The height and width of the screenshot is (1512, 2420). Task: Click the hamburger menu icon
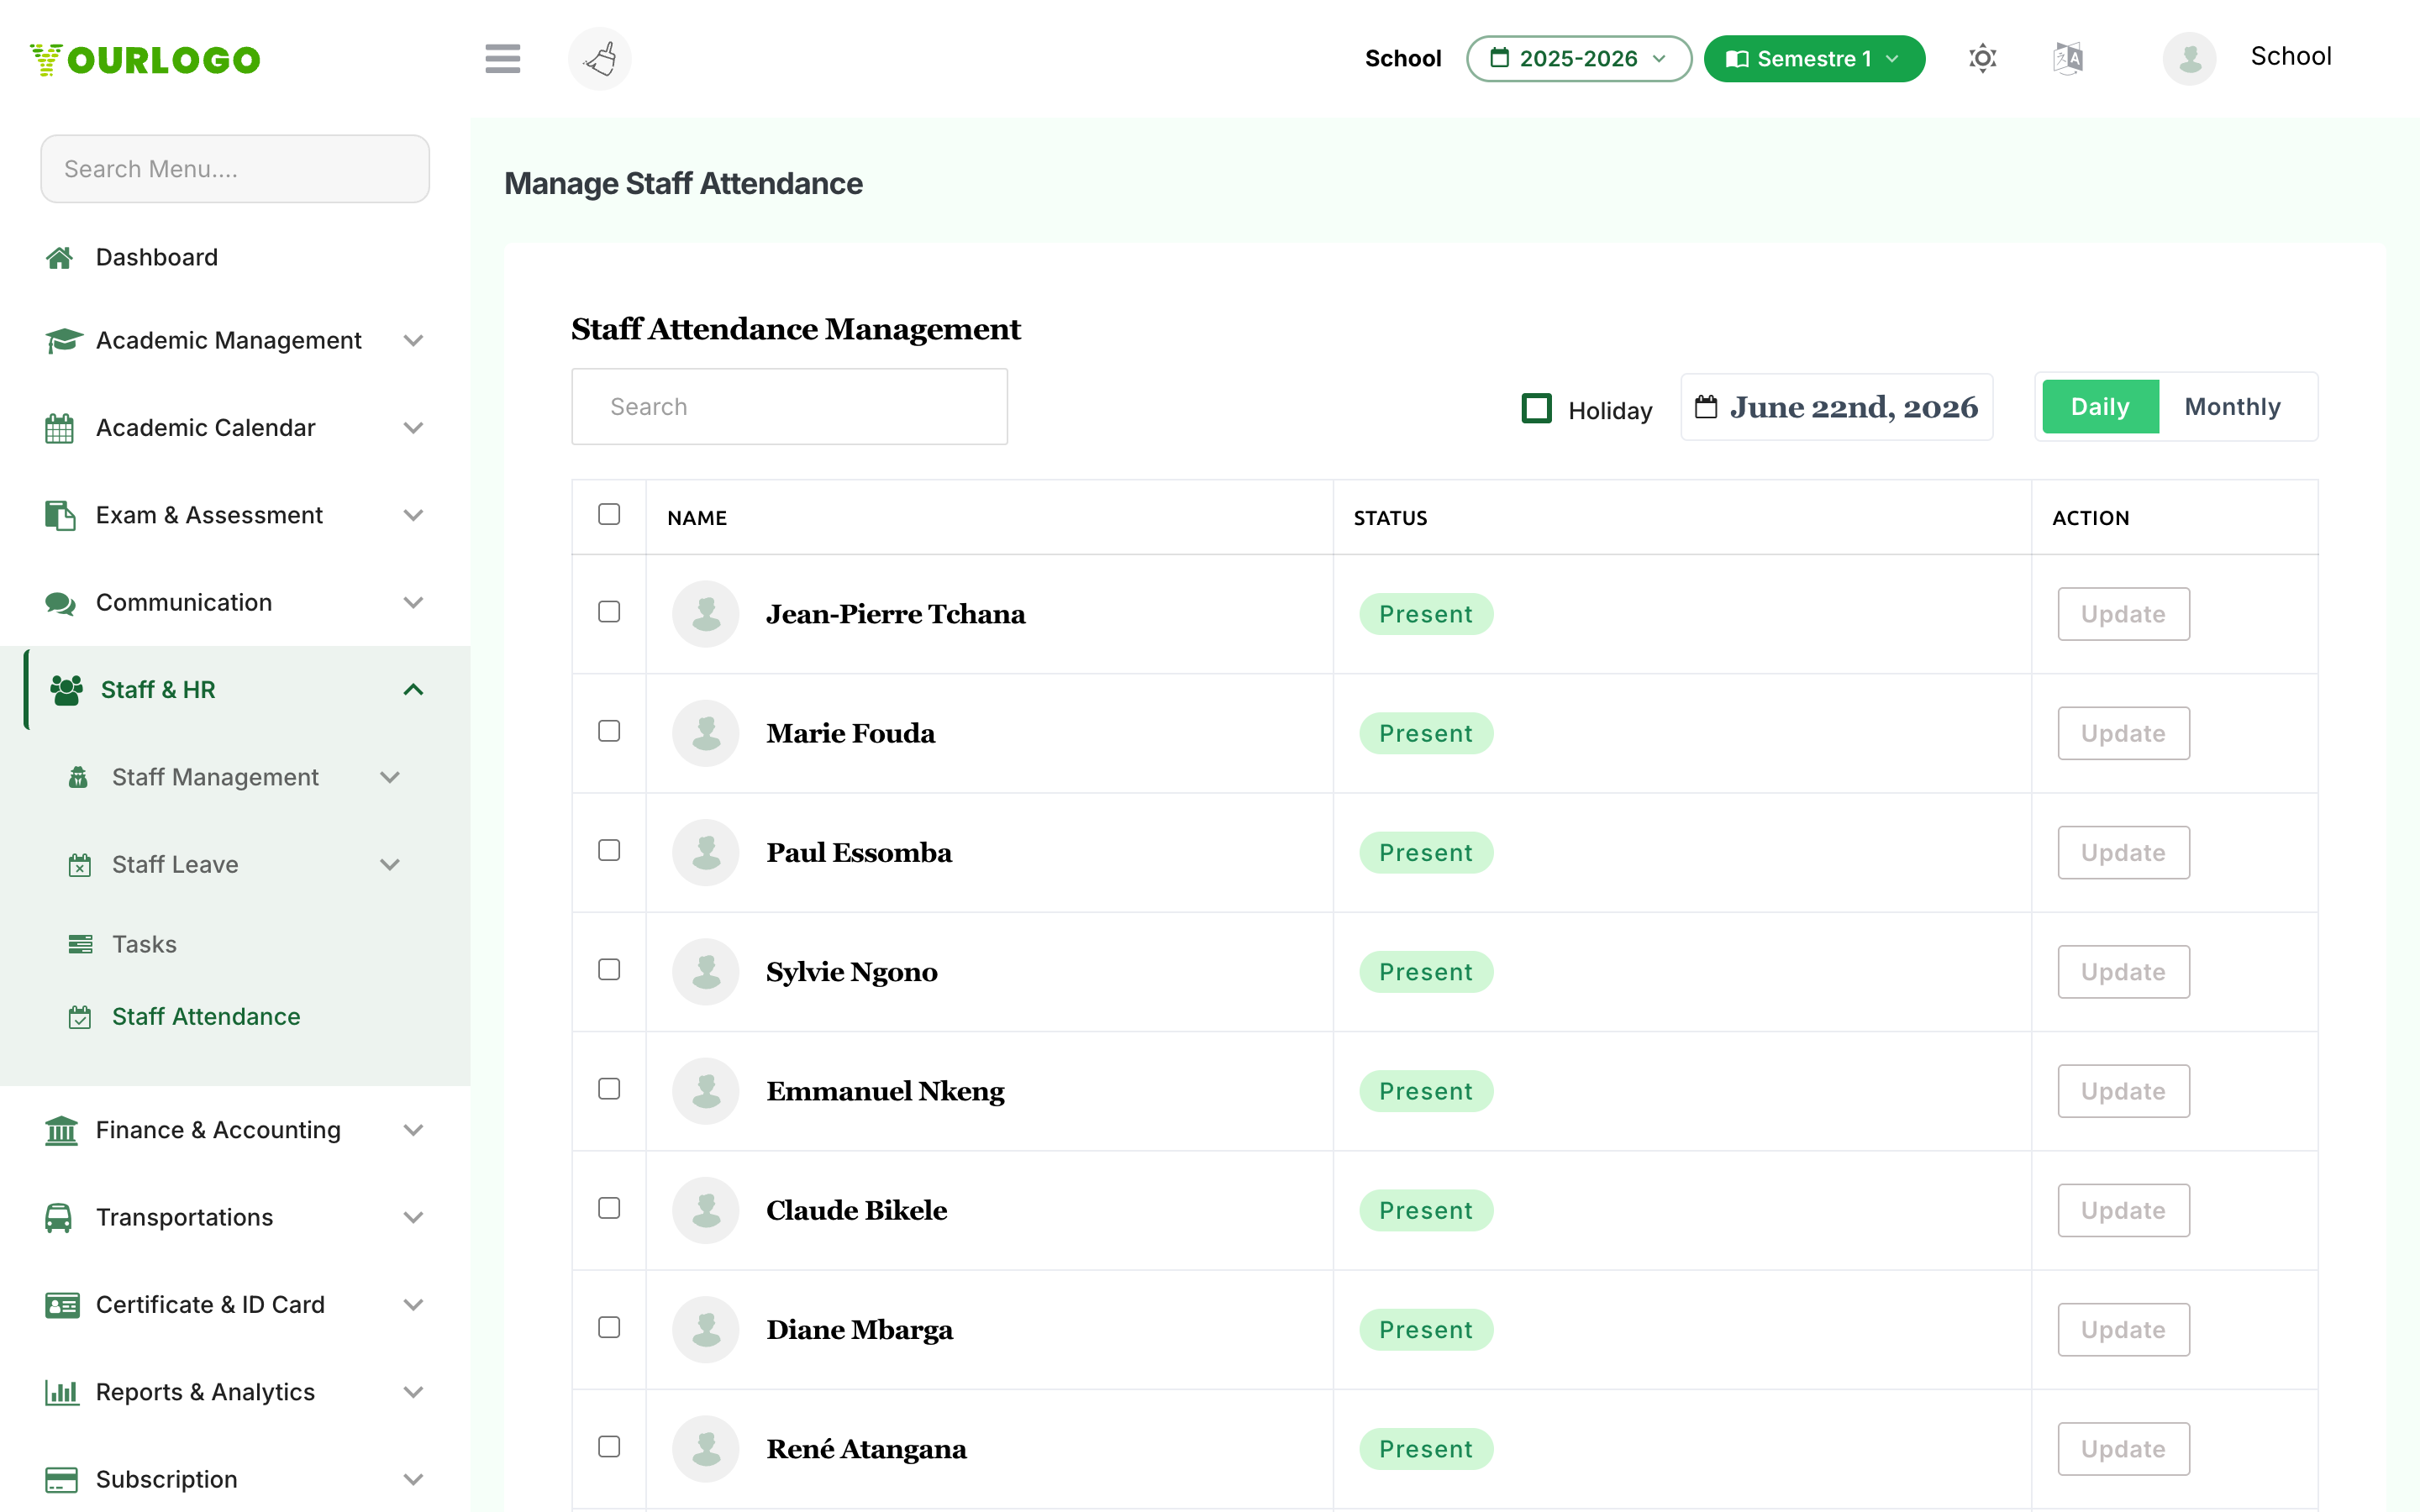coord(502,58)
